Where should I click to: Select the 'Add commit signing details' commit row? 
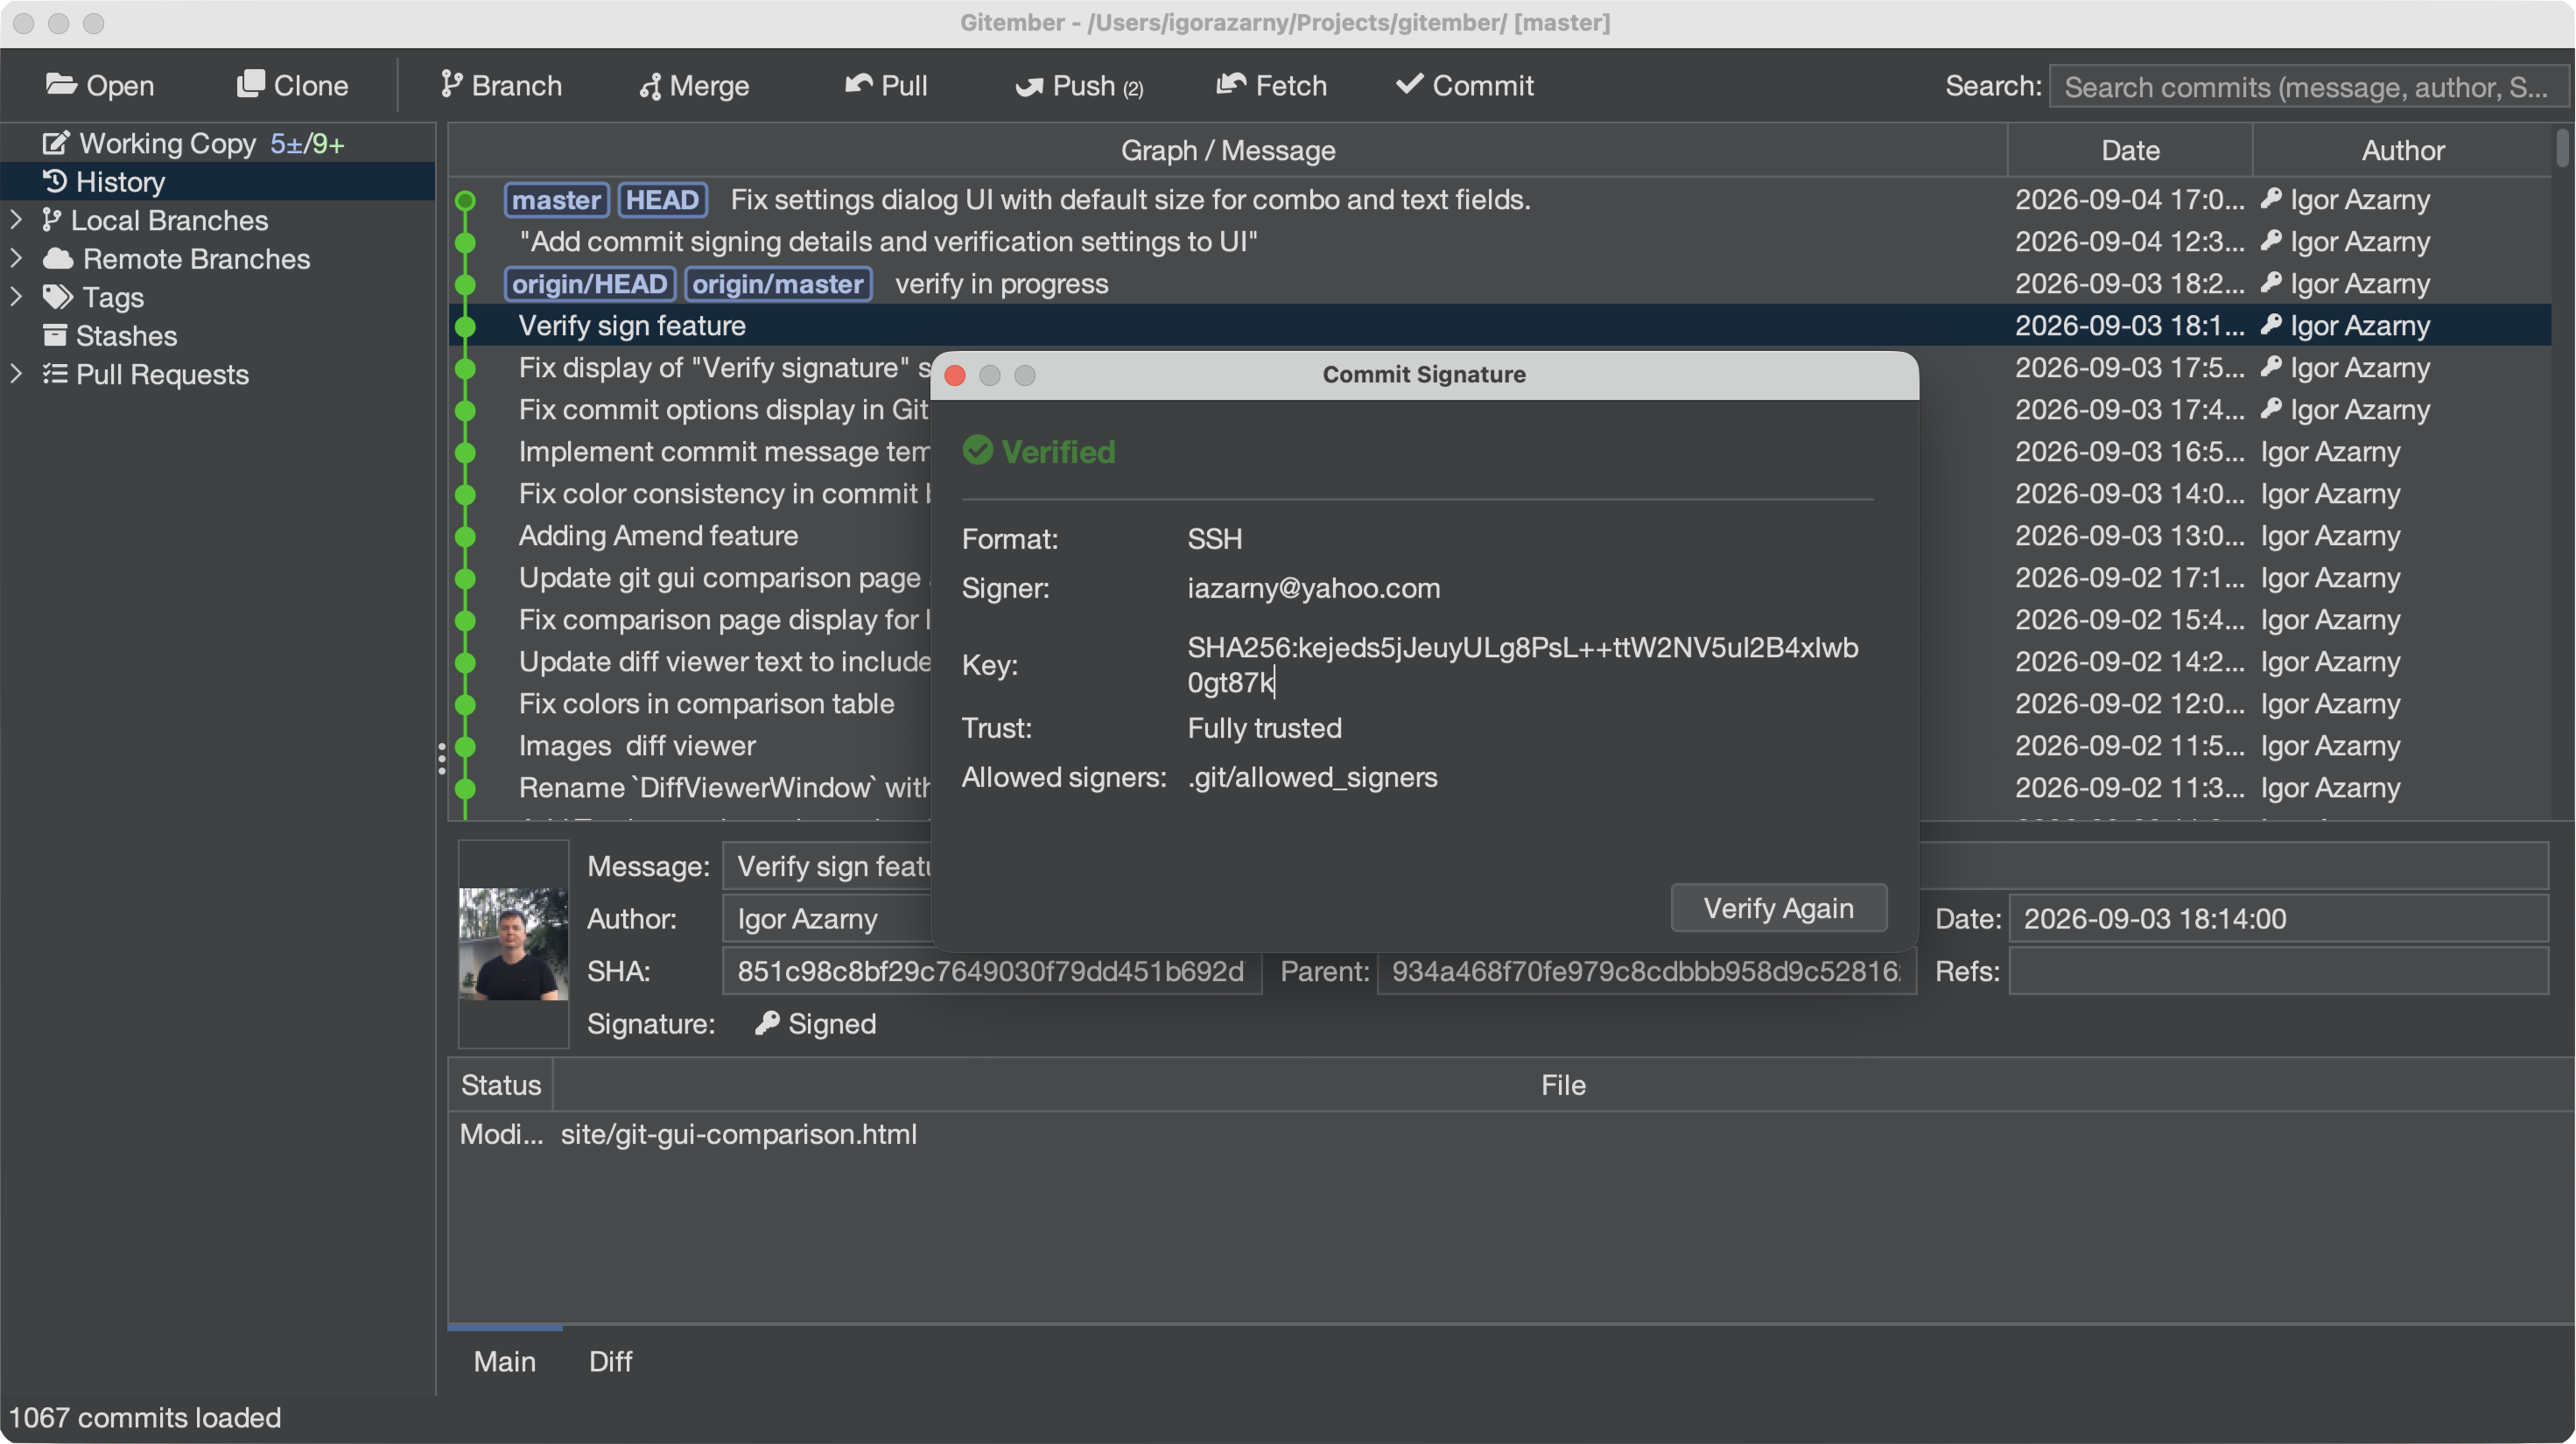[x=1500, y=242]
